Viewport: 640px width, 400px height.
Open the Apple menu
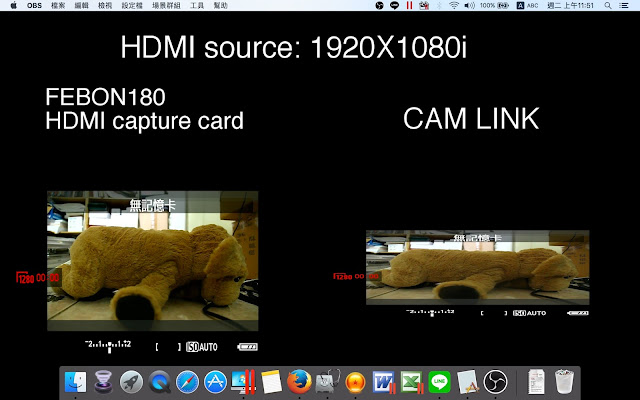click(x=13, y=5)
